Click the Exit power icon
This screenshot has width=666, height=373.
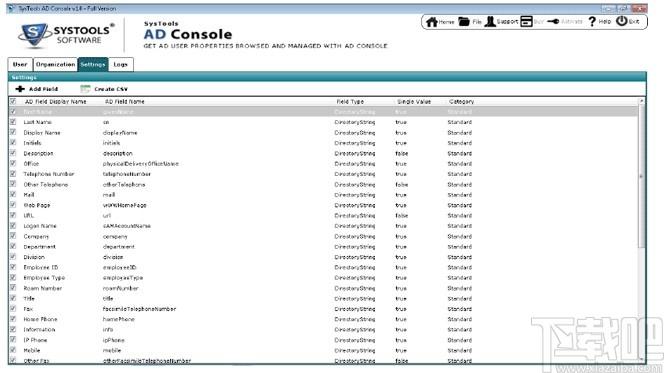pos(621,21)
